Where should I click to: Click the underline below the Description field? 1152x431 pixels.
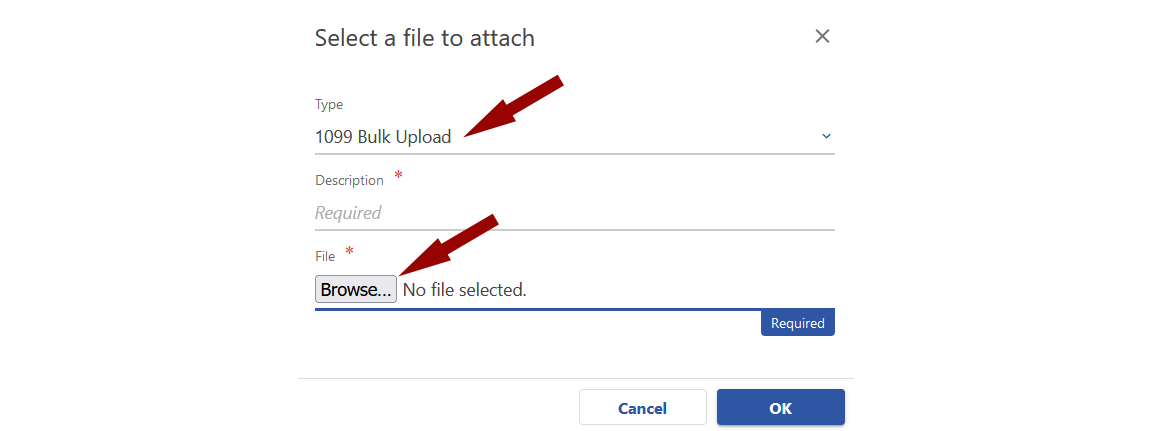(574, 230)
